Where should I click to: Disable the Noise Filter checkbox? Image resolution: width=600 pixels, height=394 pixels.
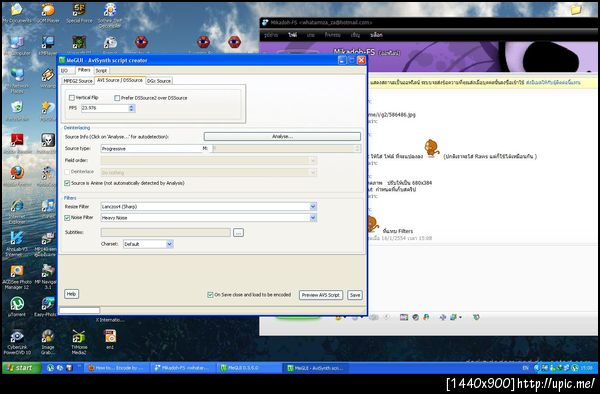coord(67,218)
